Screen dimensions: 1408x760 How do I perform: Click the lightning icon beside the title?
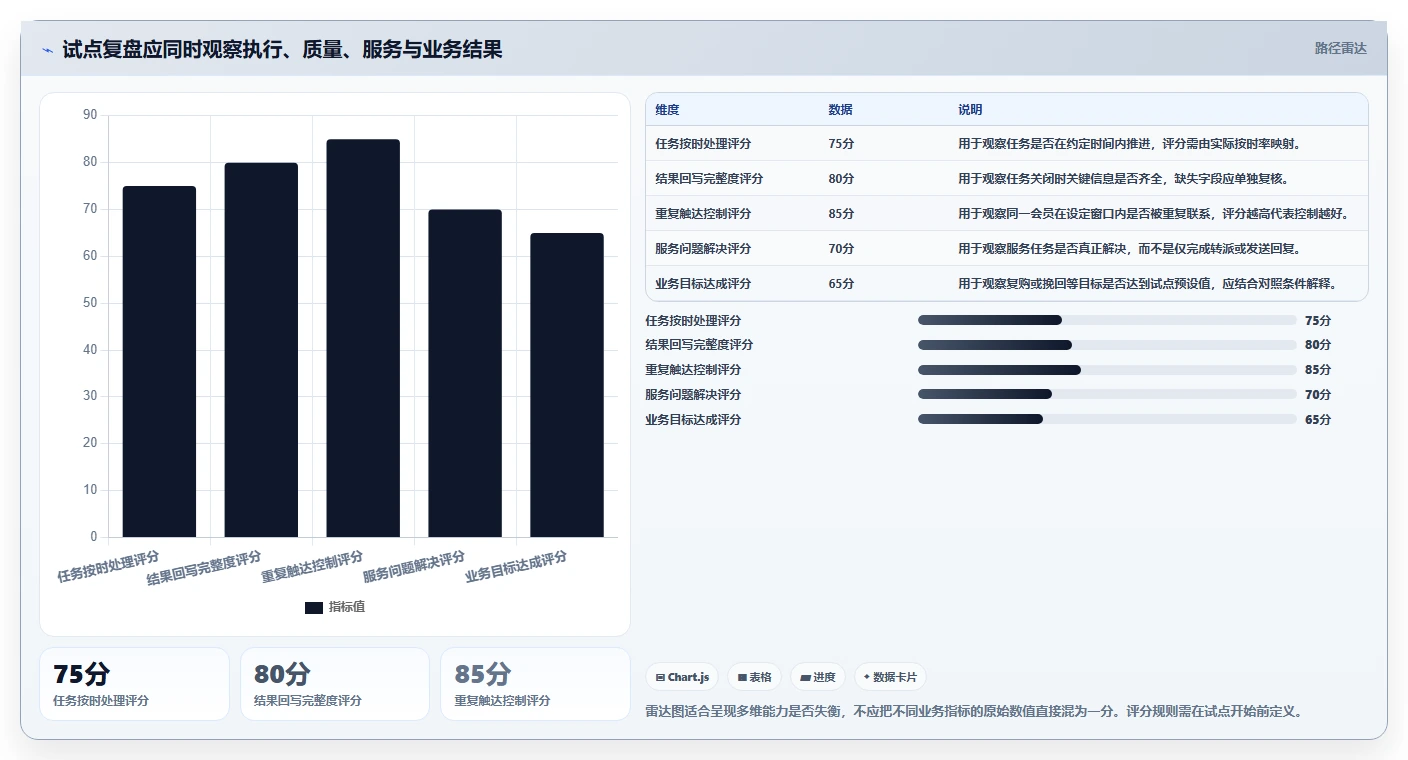pyautogui.click(x=47, y=50)
